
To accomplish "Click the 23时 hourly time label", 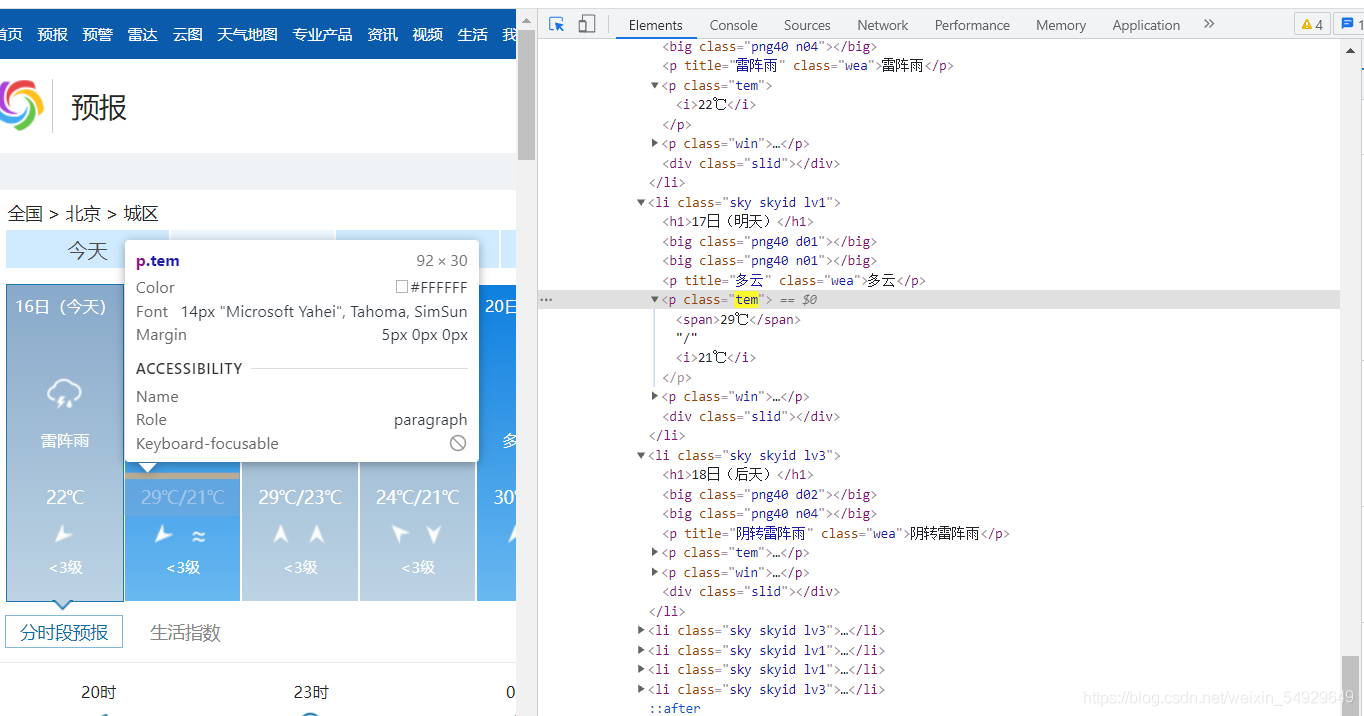I will click(x=311, y=692).
